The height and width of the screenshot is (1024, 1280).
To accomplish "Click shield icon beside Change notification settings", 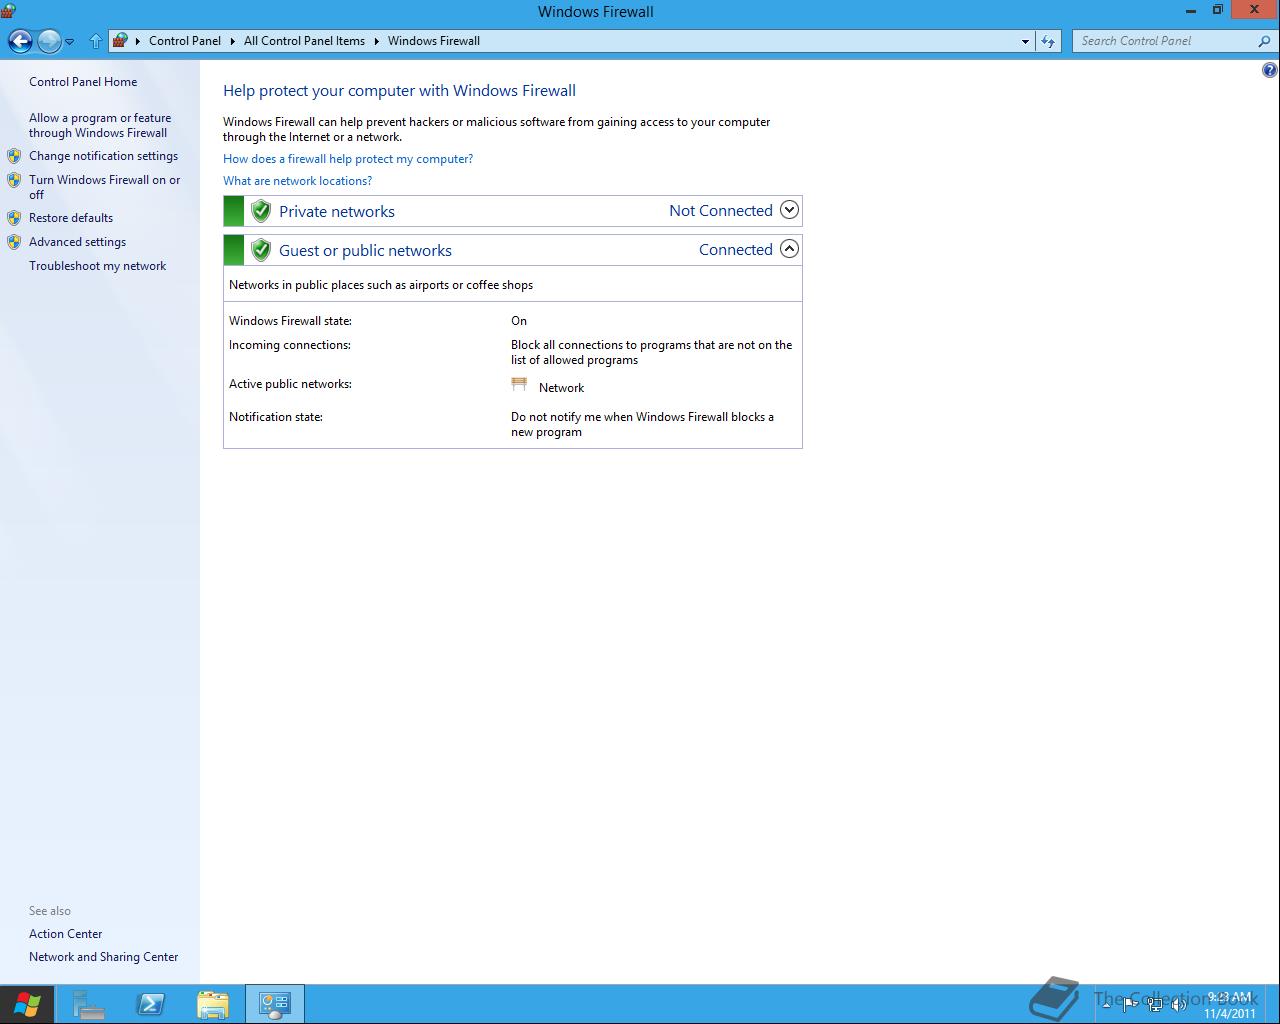I will click(x=14, y=156).
